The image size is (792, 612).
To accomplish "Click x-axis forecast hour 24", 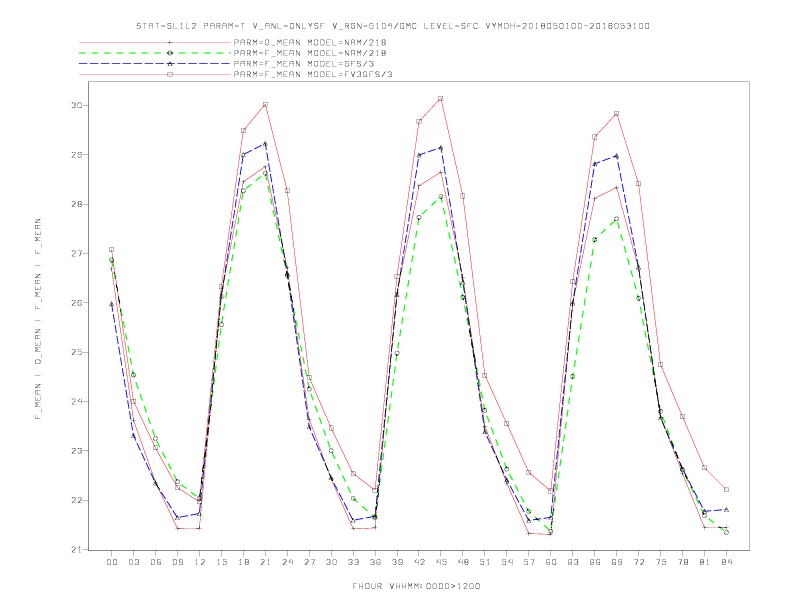I will pos(287,562).
